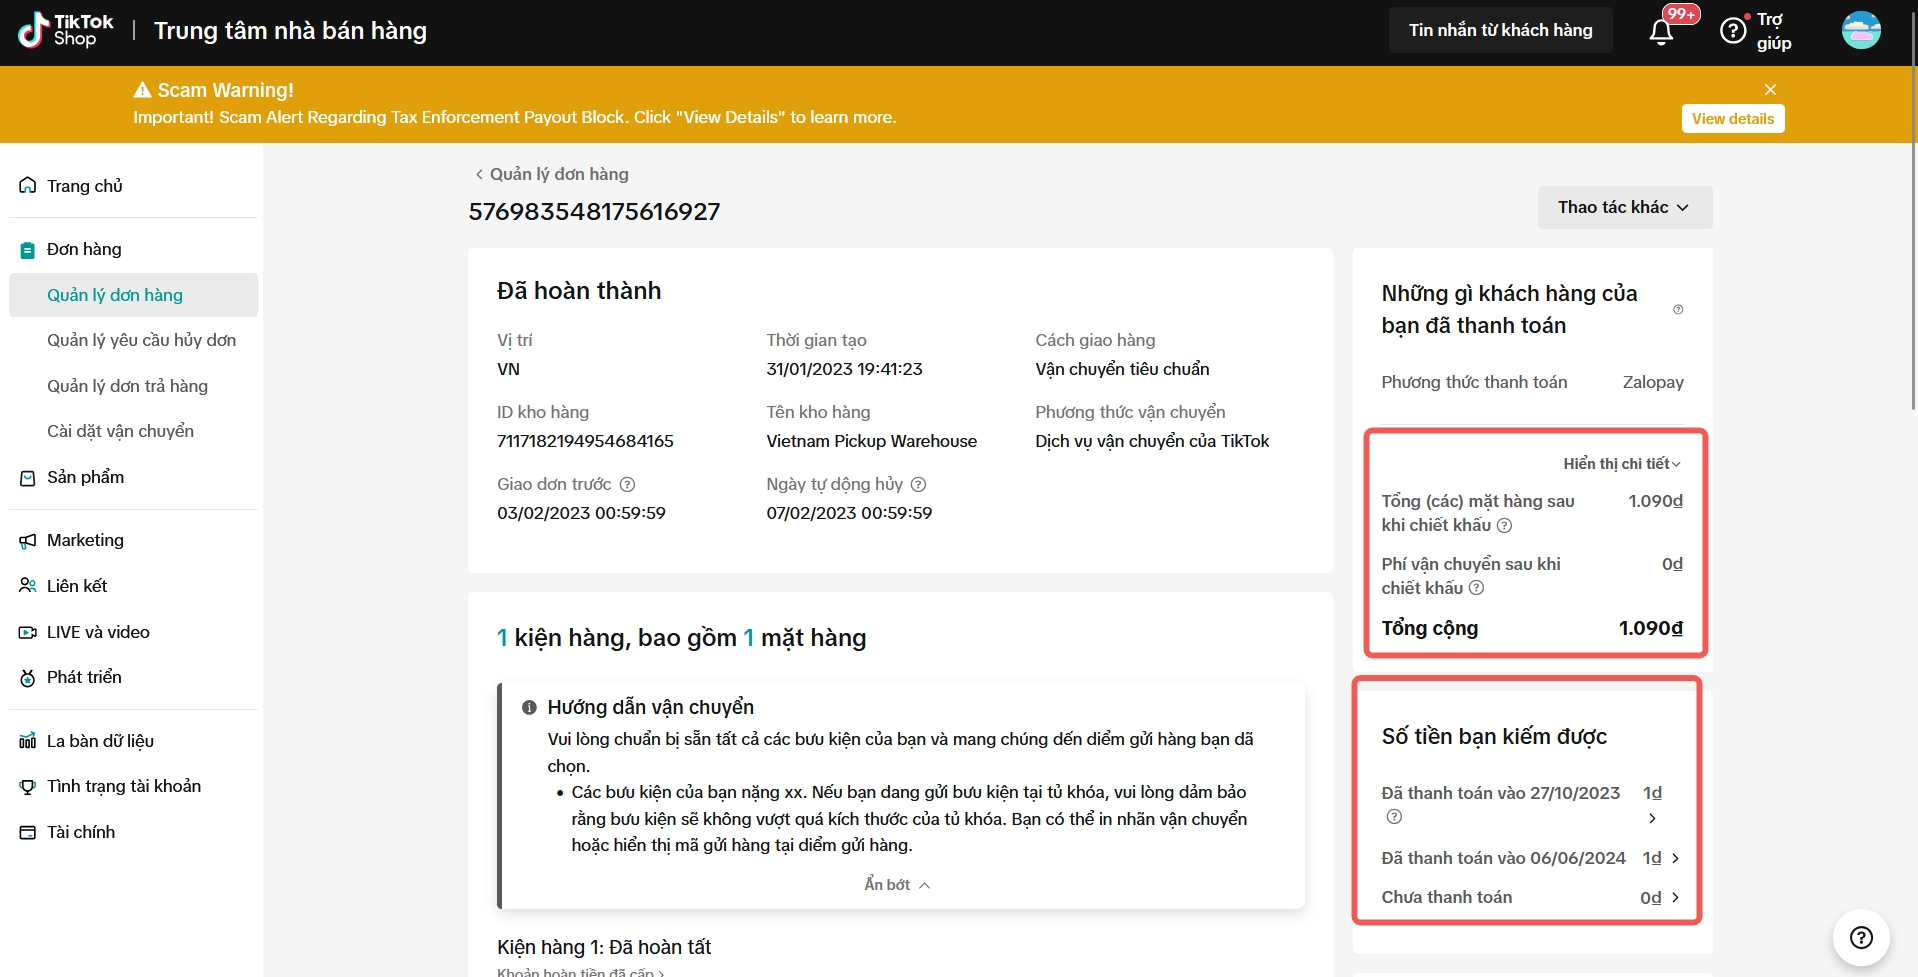The image size is (1918, 977).
Task: Open the user profile avatar
Action: pyautogui.click(x=1861, y=31)
